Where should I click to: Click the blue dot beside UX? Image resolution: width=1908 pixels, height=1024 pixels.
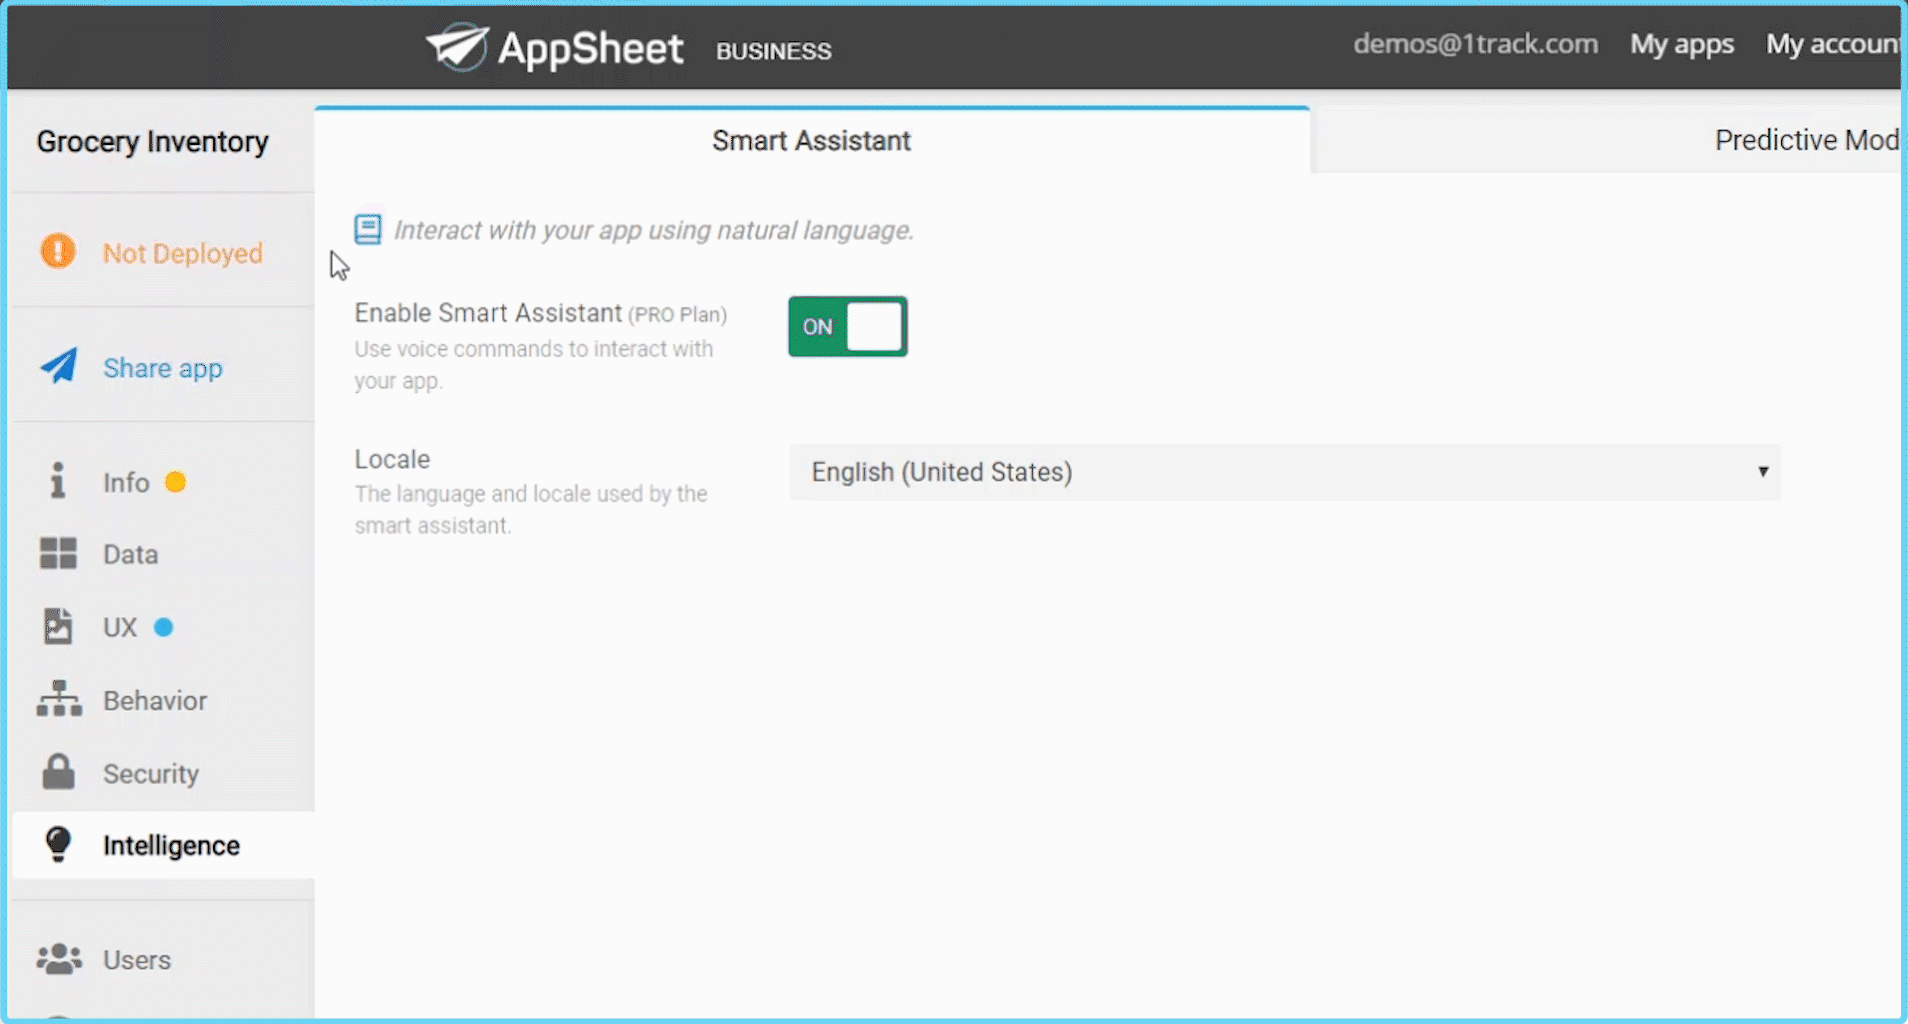click(x=164, y=627)
